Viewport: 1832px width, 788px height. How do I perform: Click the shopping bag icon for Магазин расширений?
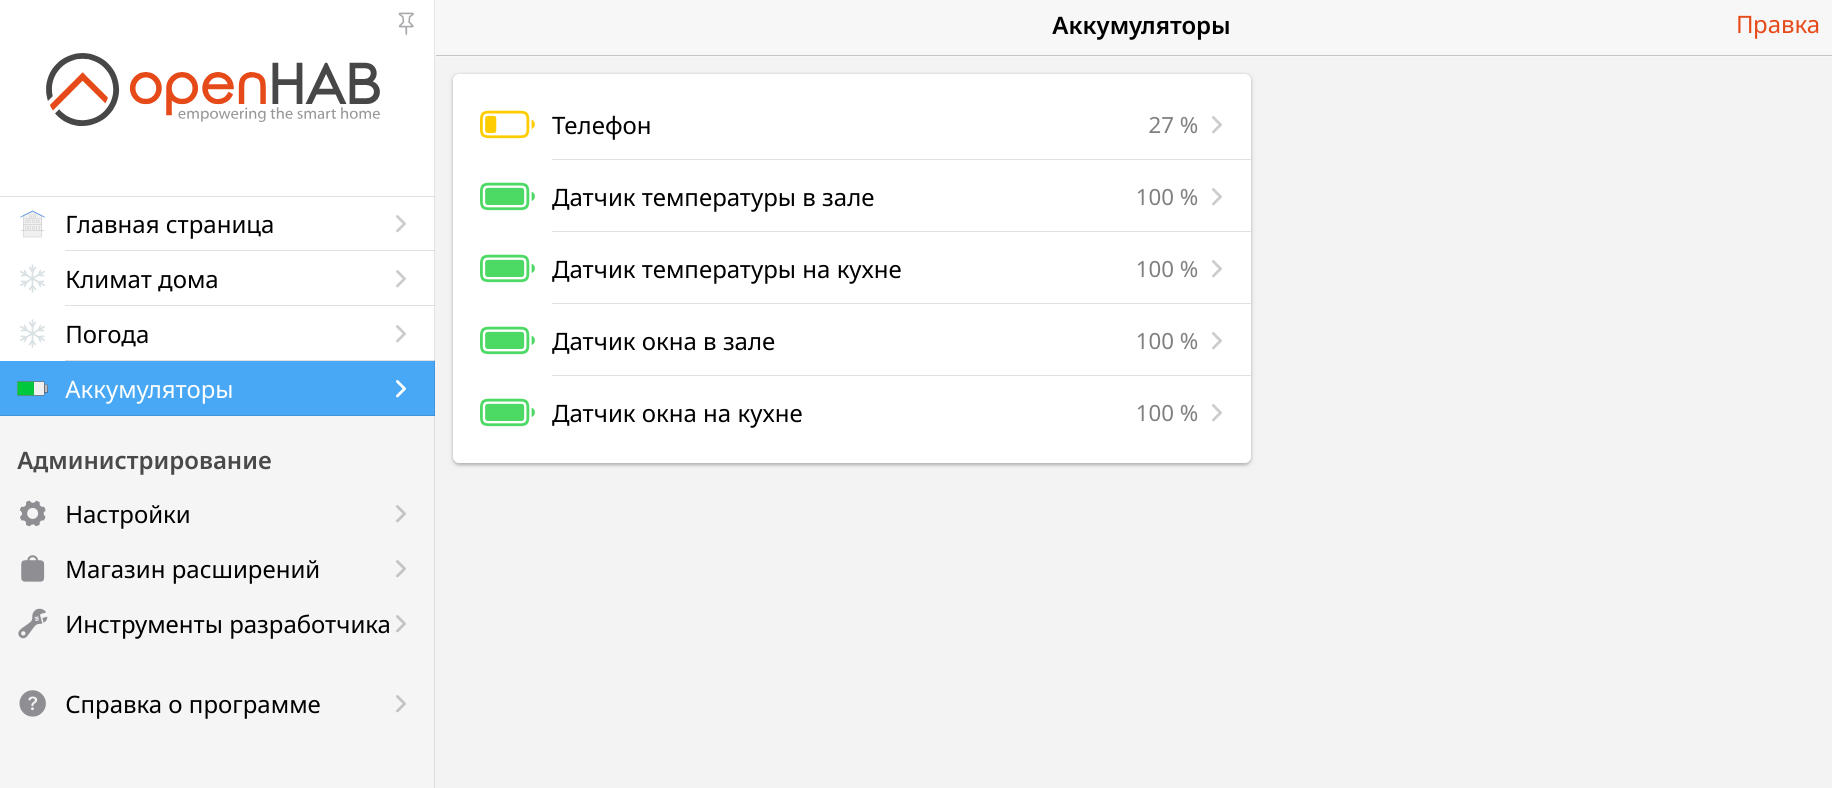tap(33, 569)
